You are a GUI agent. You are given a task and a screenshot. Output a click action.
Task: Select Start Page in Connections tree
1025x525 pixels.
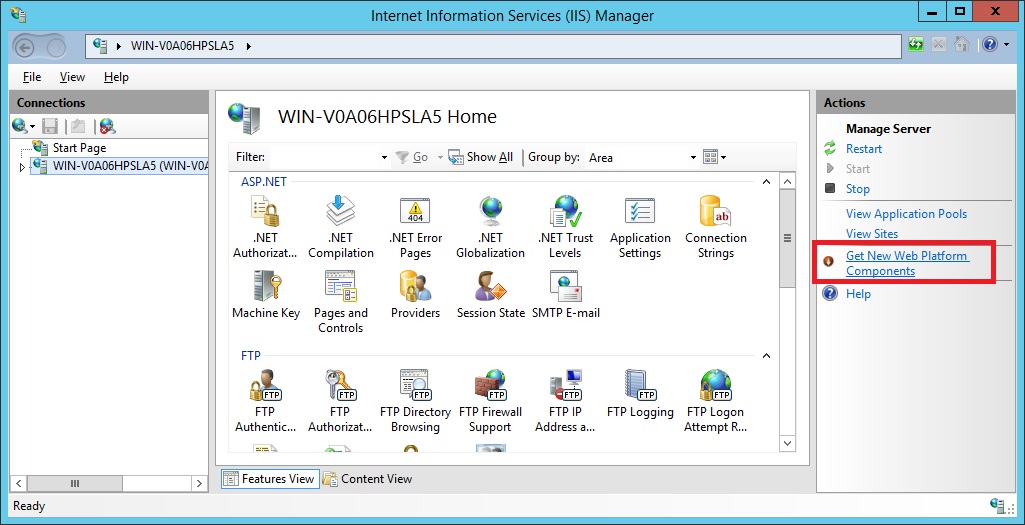[79, 148]
